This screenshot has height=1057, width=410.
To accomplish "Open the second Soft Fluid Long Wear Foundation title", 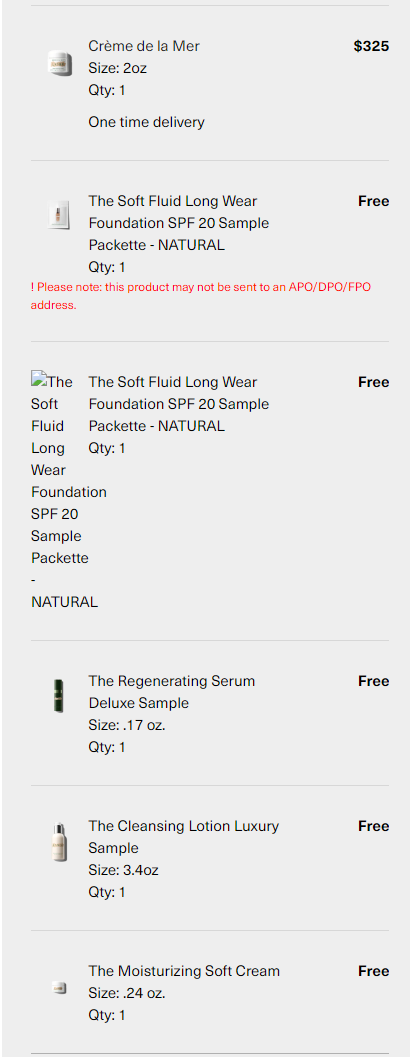I will (x=179, y=404).
